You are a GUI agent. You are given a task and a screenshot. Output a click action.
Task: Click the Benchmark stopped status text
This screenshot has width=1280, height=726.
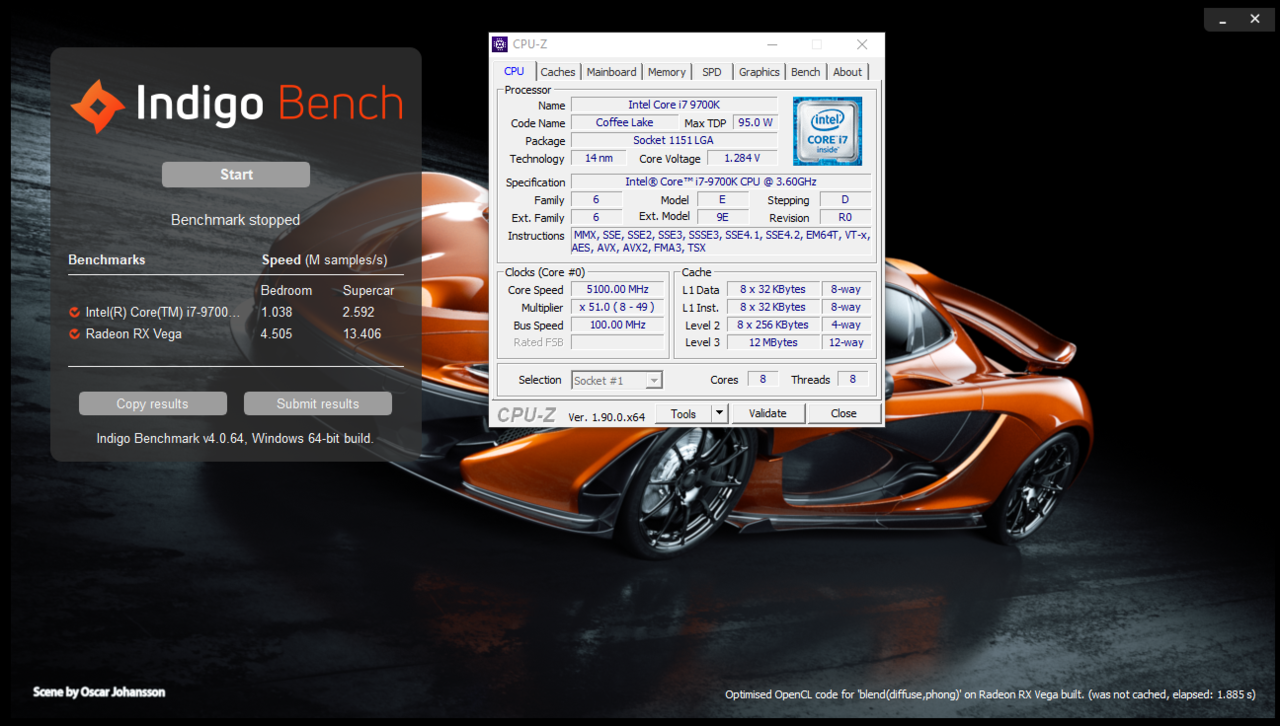tap(235, 220)
